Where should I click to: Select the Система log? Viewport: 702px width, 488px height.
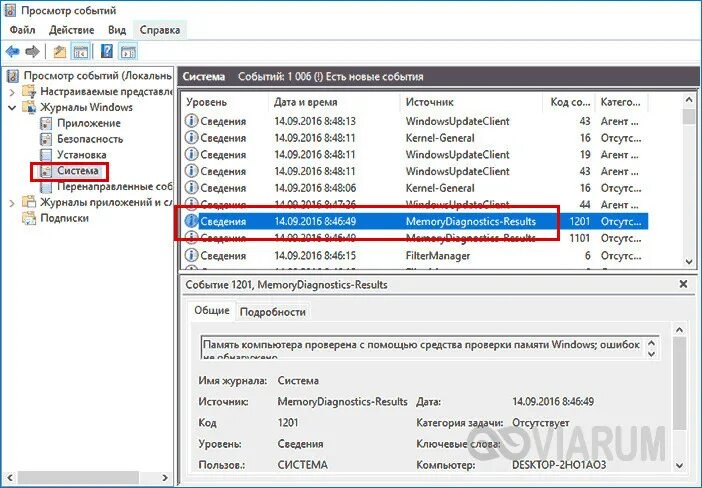click(77, 171)
